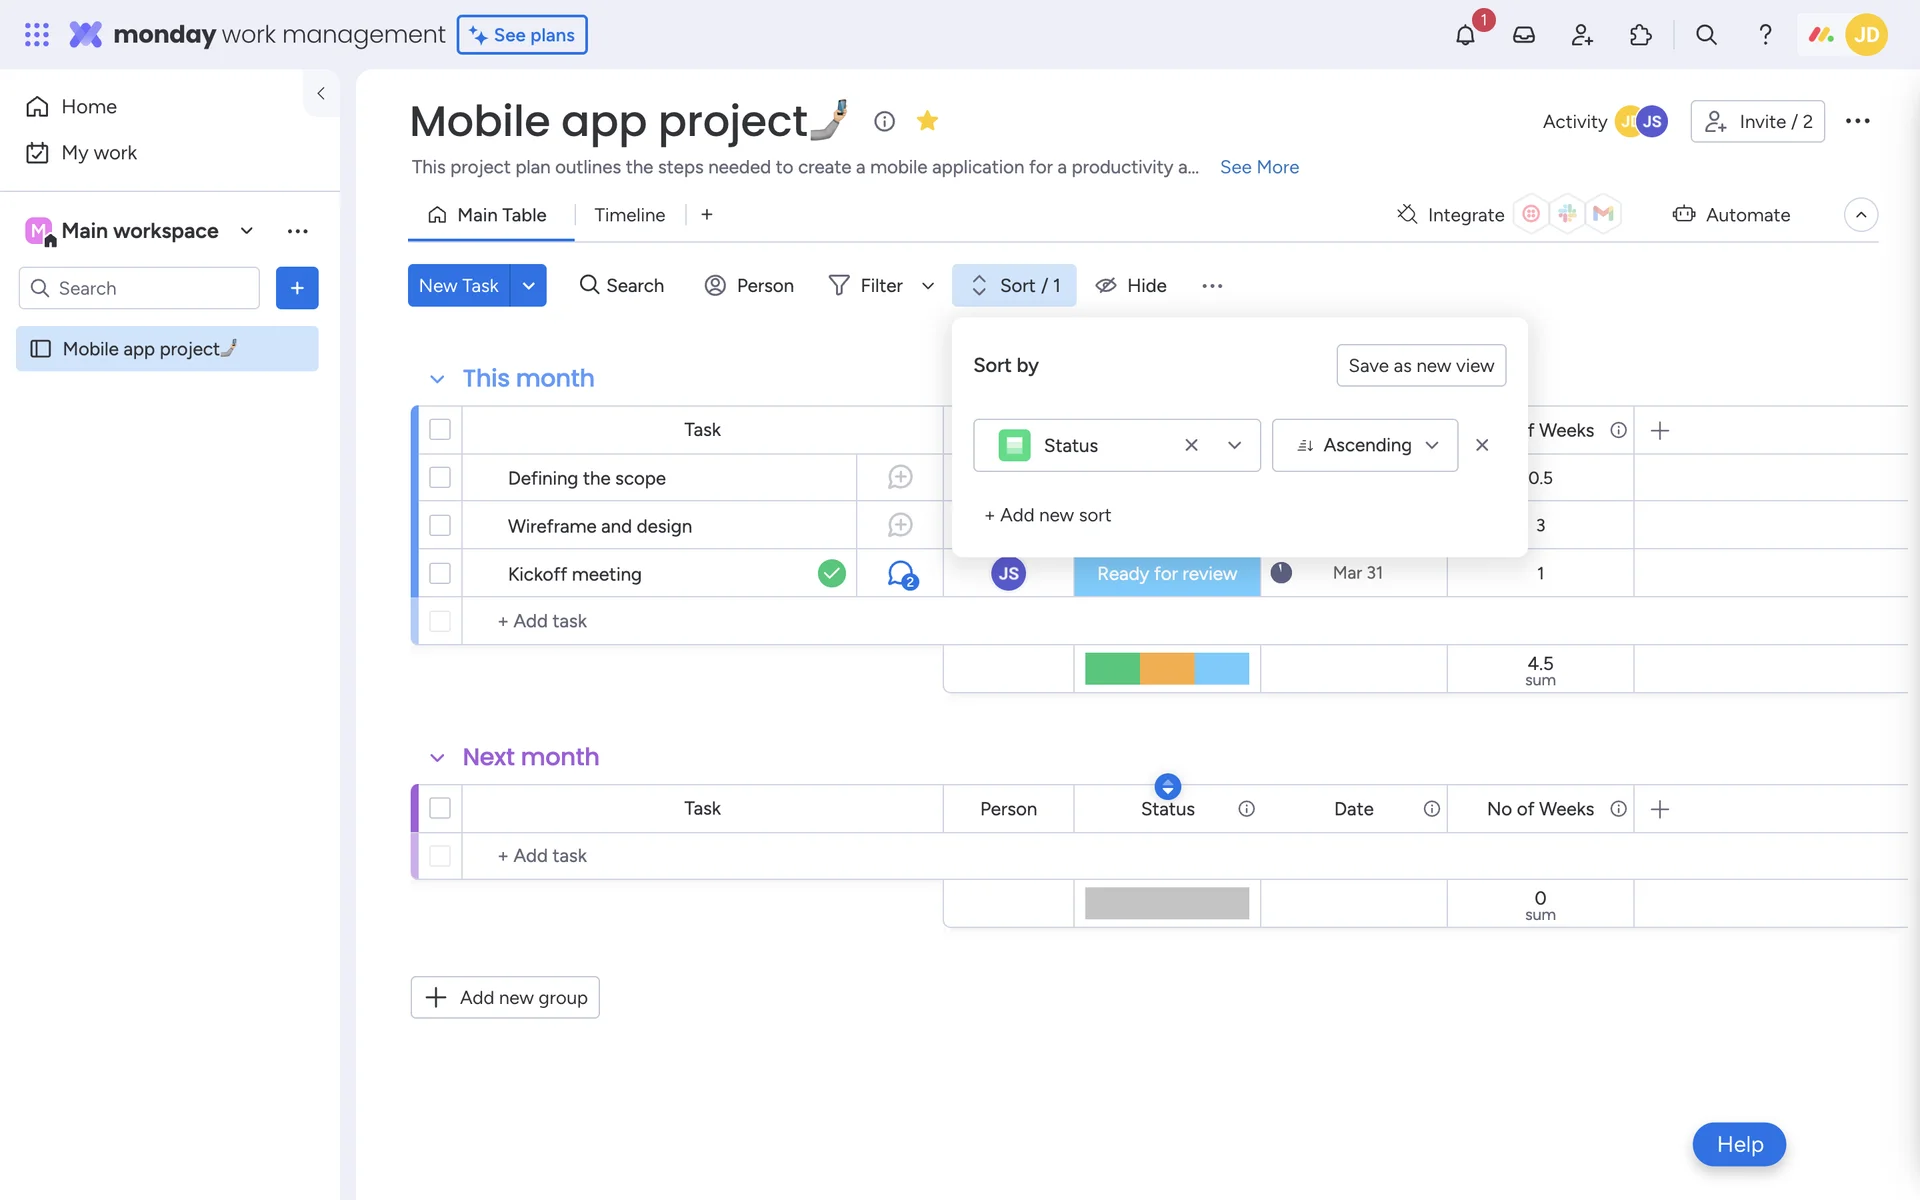Select the Kickoff meeting row checkbox

click(x=440, y=574)
